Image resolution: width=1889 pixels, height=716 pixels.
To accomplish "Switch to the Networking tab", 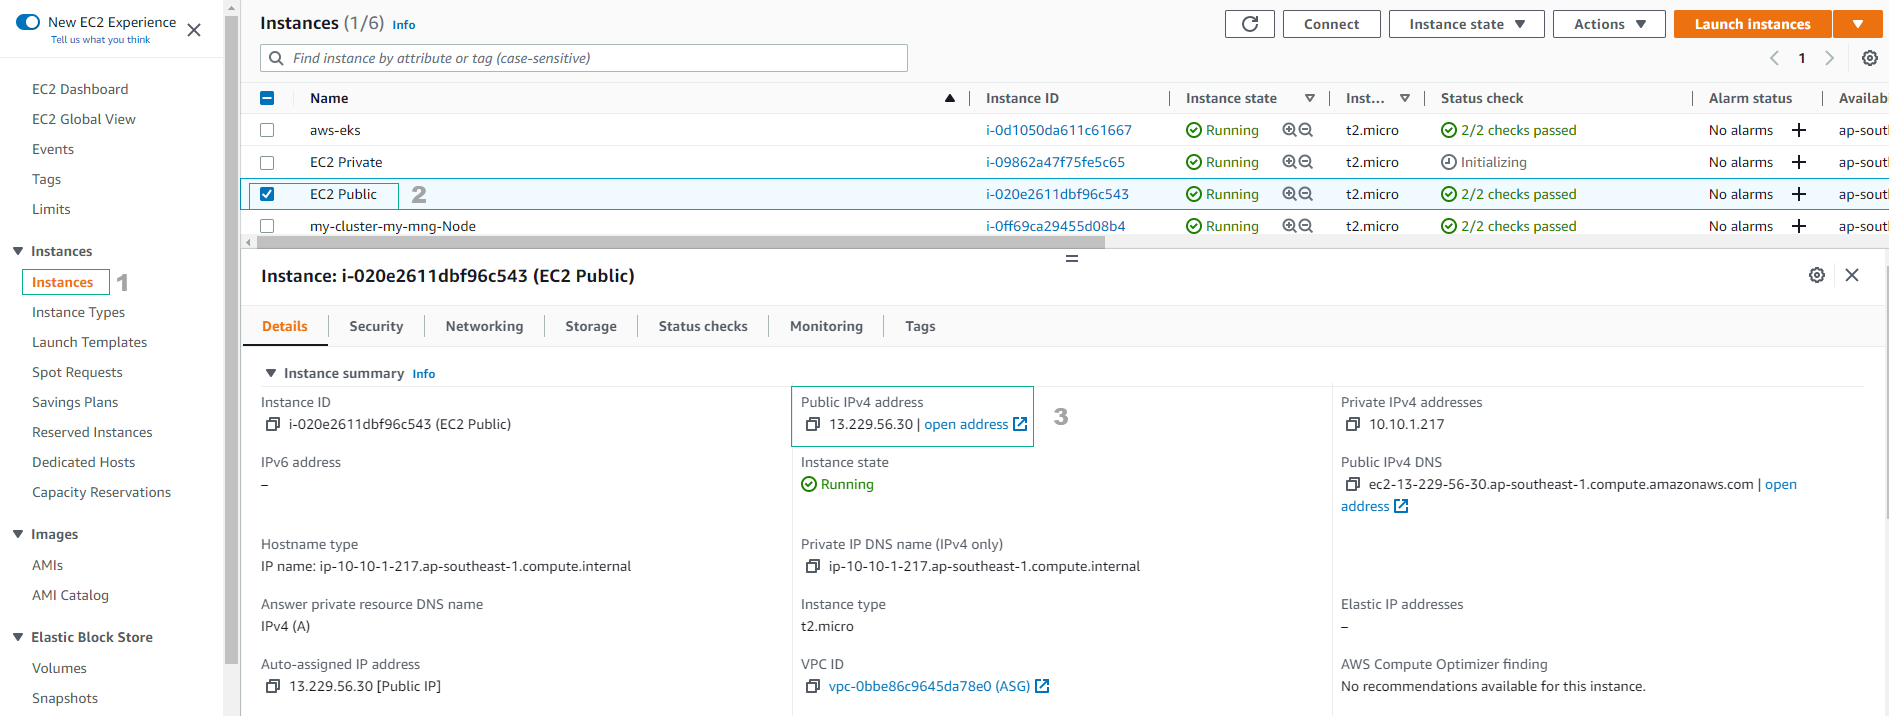I will (x=484, y=326).
